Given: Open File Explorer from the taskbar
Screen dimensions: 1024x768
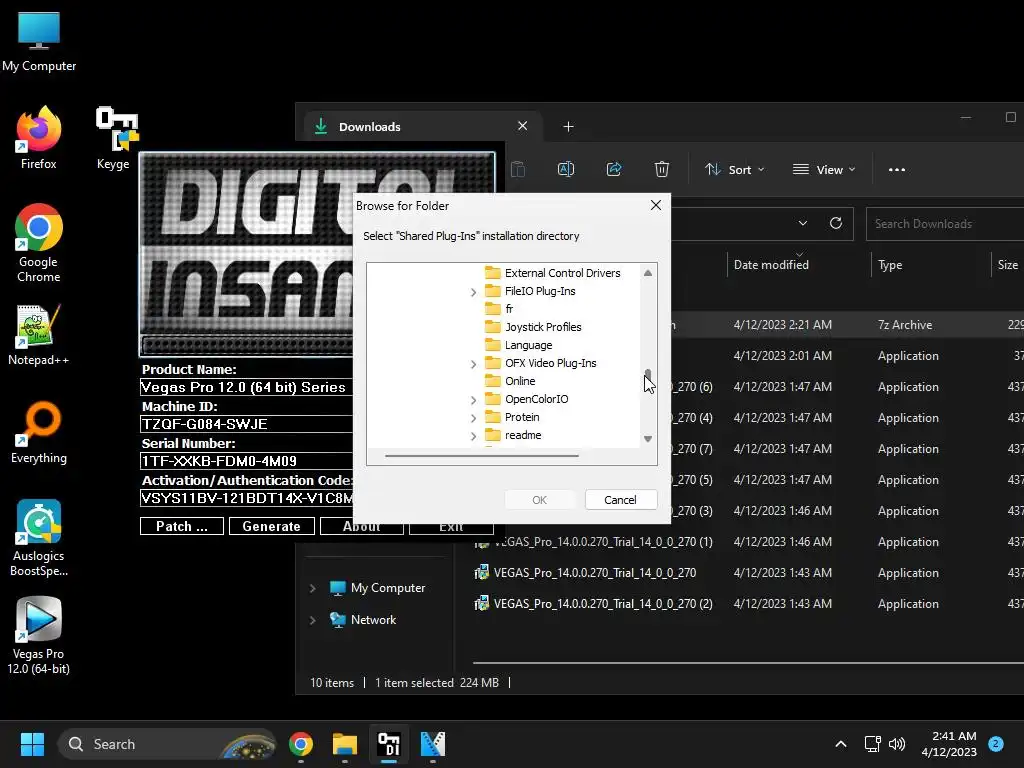Looking at the screenshot, I should (x=345, y=744).
